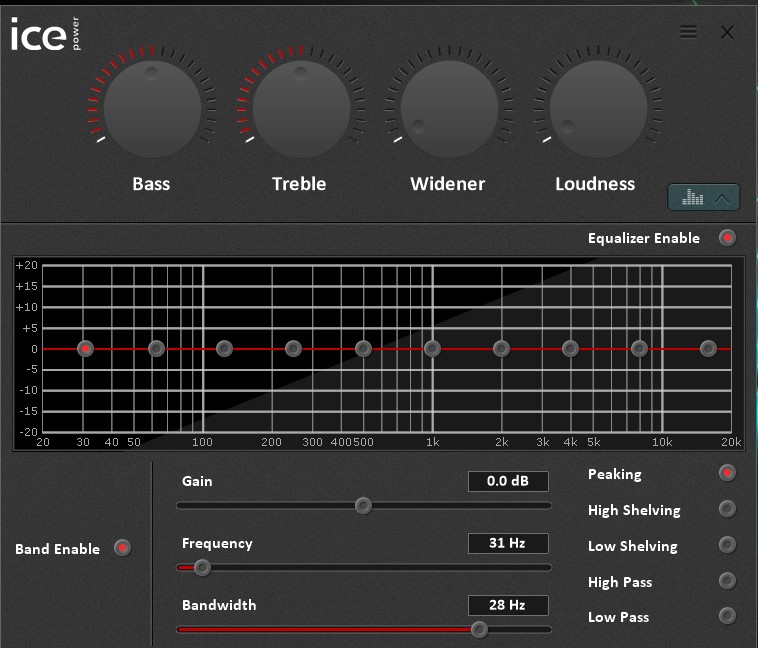Click the Frequency slider handle
The width and height of the screenshot is (758, 648).
(202, 567)
